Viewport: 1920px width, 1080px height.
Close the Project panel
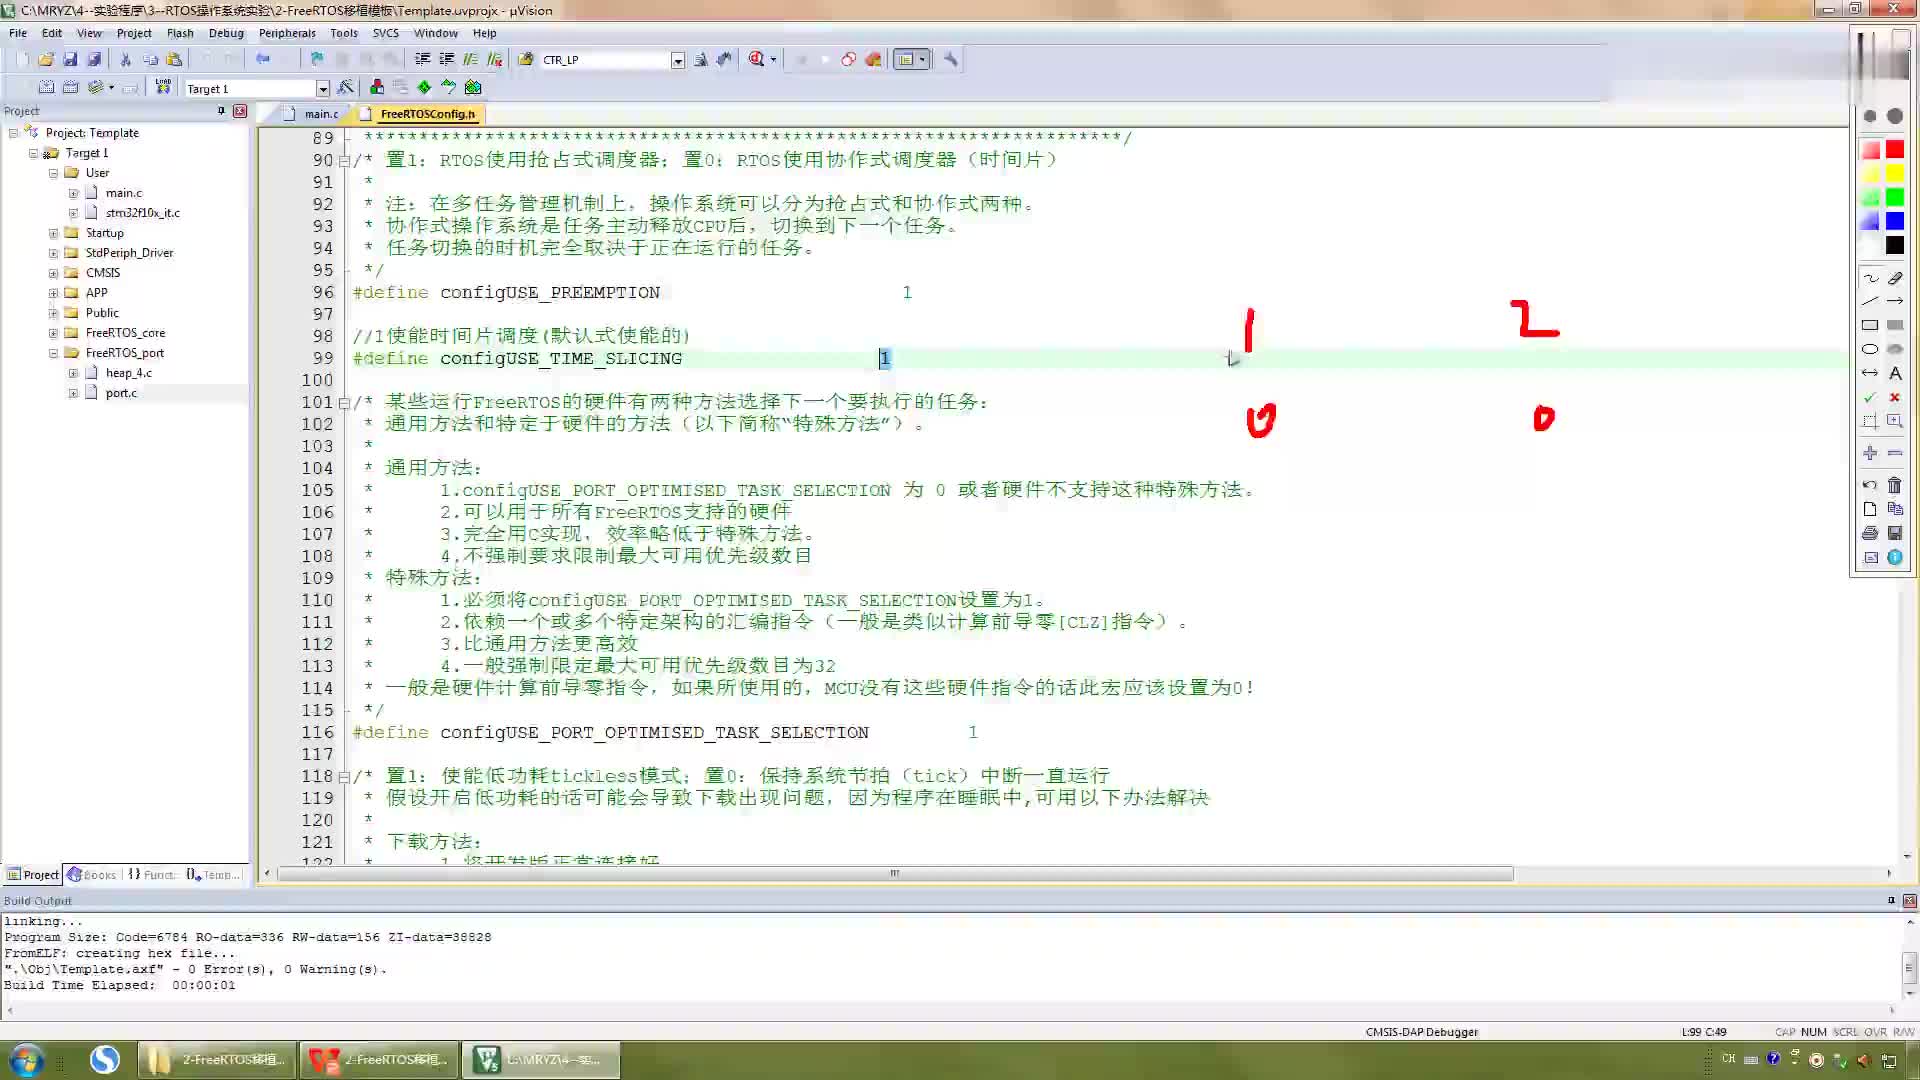coord(240,111)
